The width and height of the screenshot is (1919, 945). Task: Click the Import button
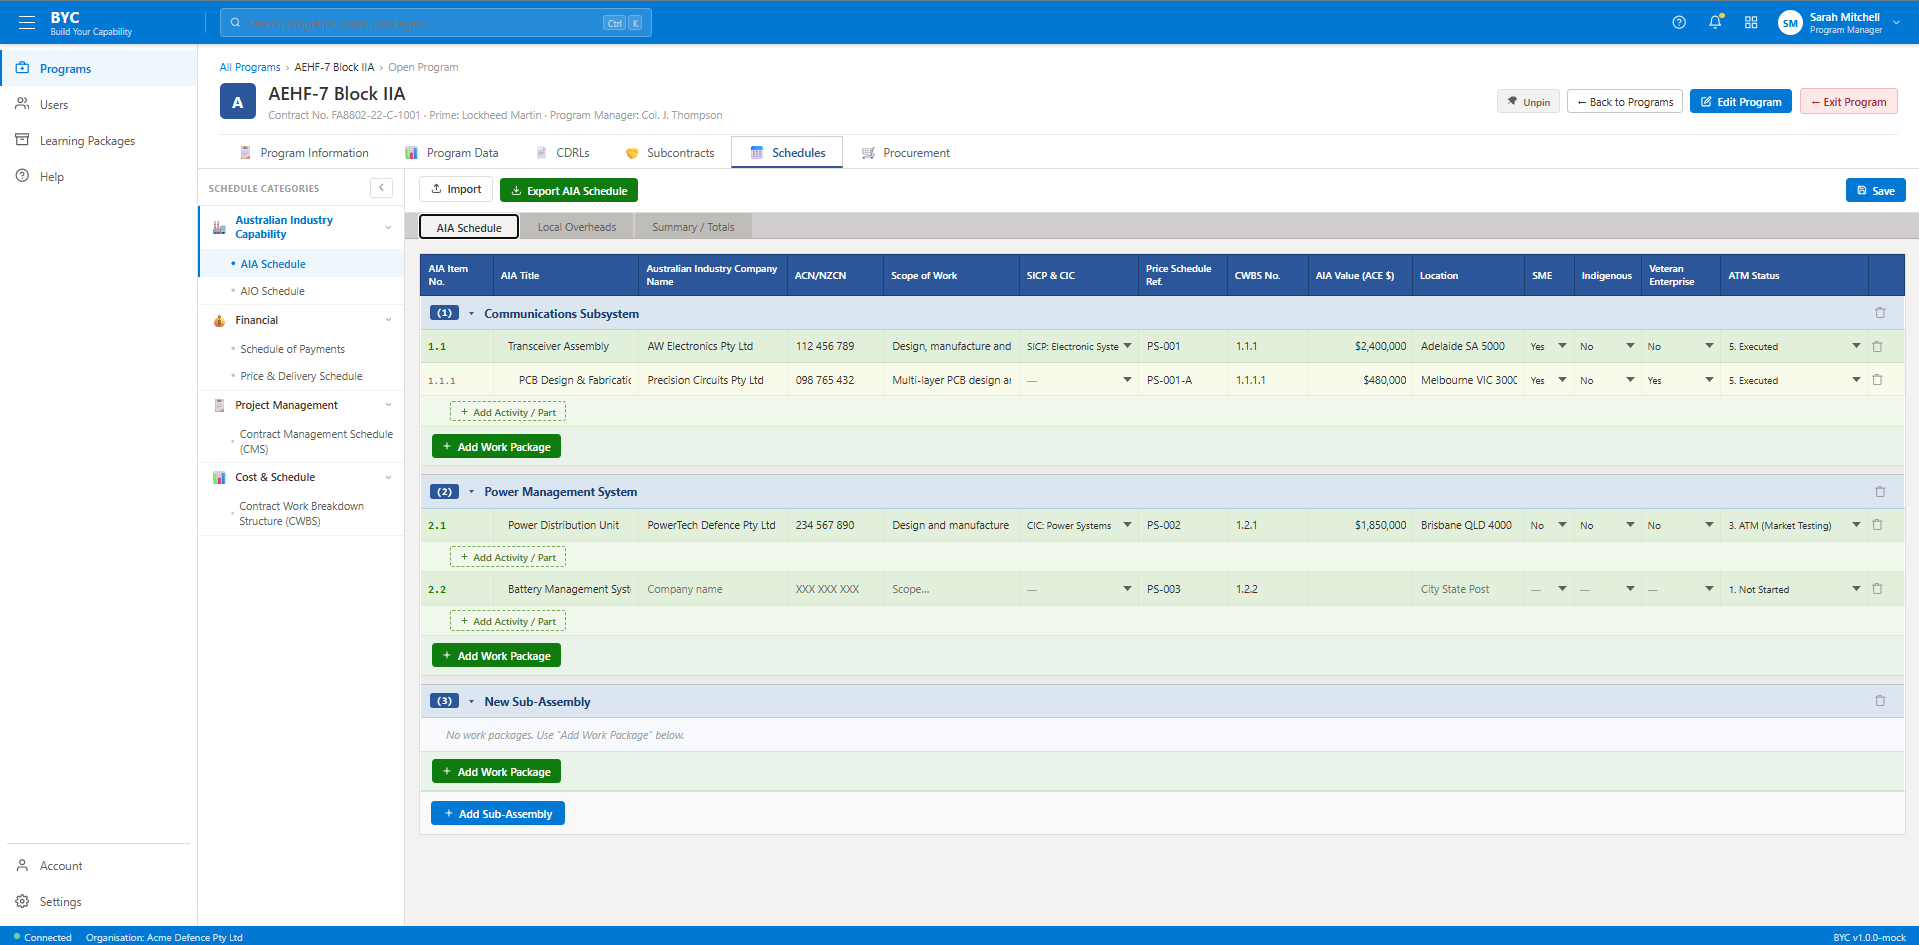[x=456, y=189]
